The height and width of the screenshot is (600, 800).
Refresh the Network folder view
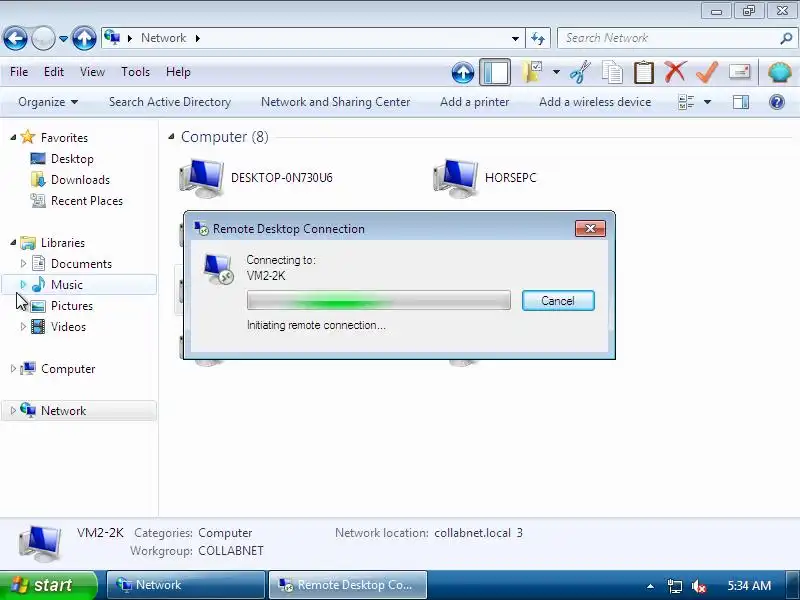[538, 38]
